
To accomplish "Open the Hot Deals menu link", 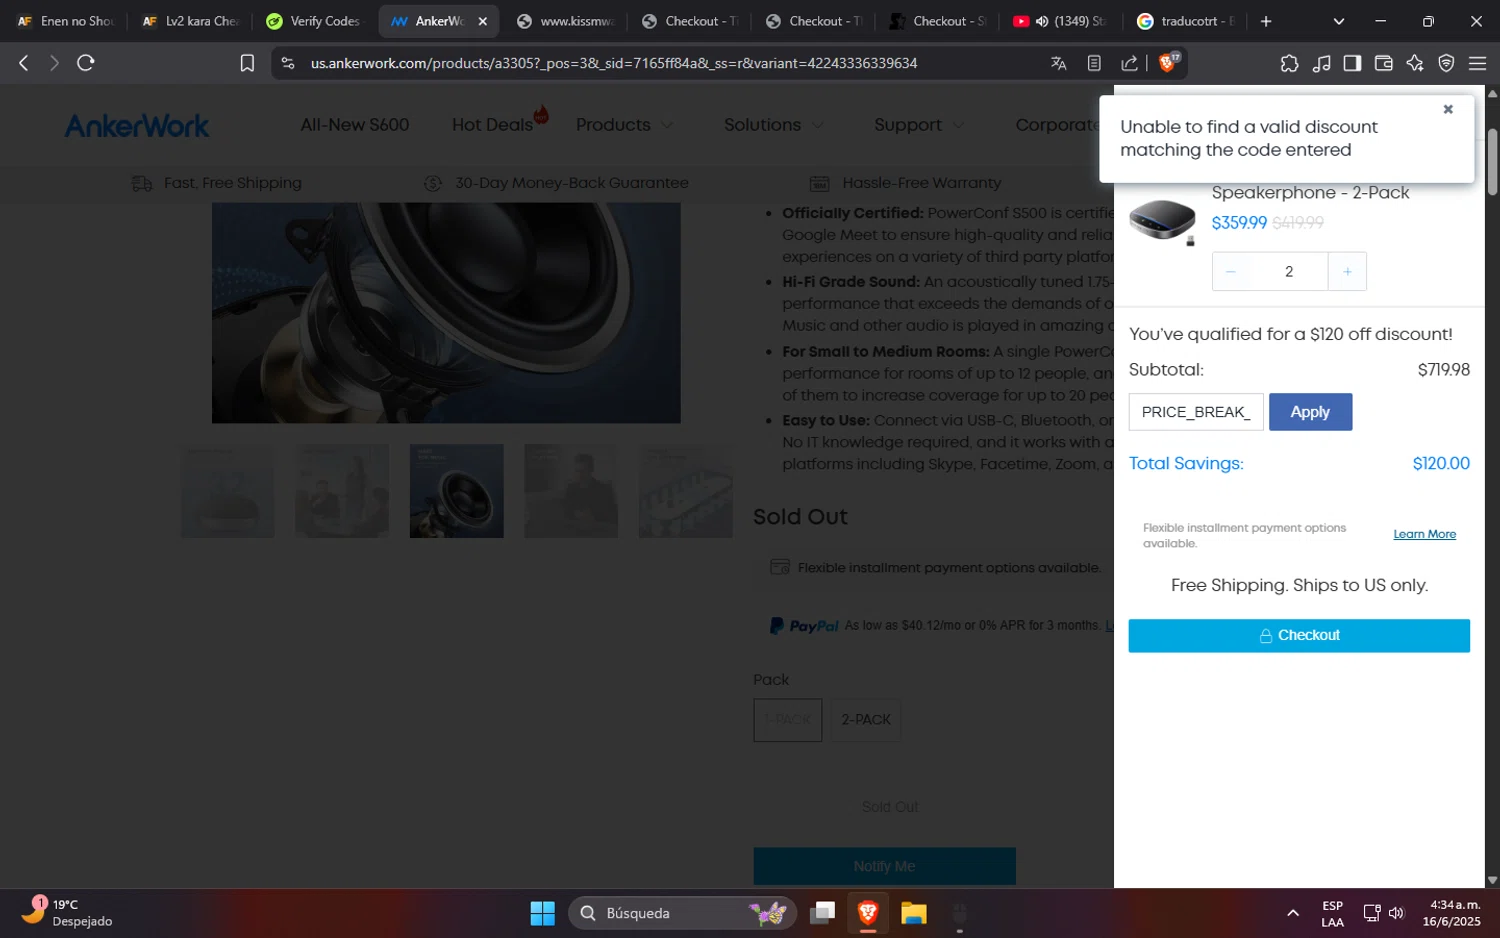I will point(492,125).
